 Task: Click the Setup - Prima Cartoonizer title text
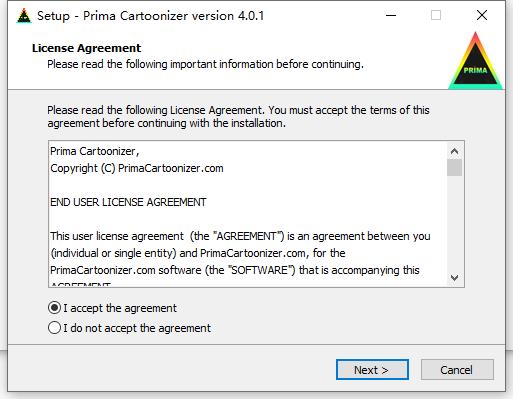pyautogui.click(x=150, y=16)
